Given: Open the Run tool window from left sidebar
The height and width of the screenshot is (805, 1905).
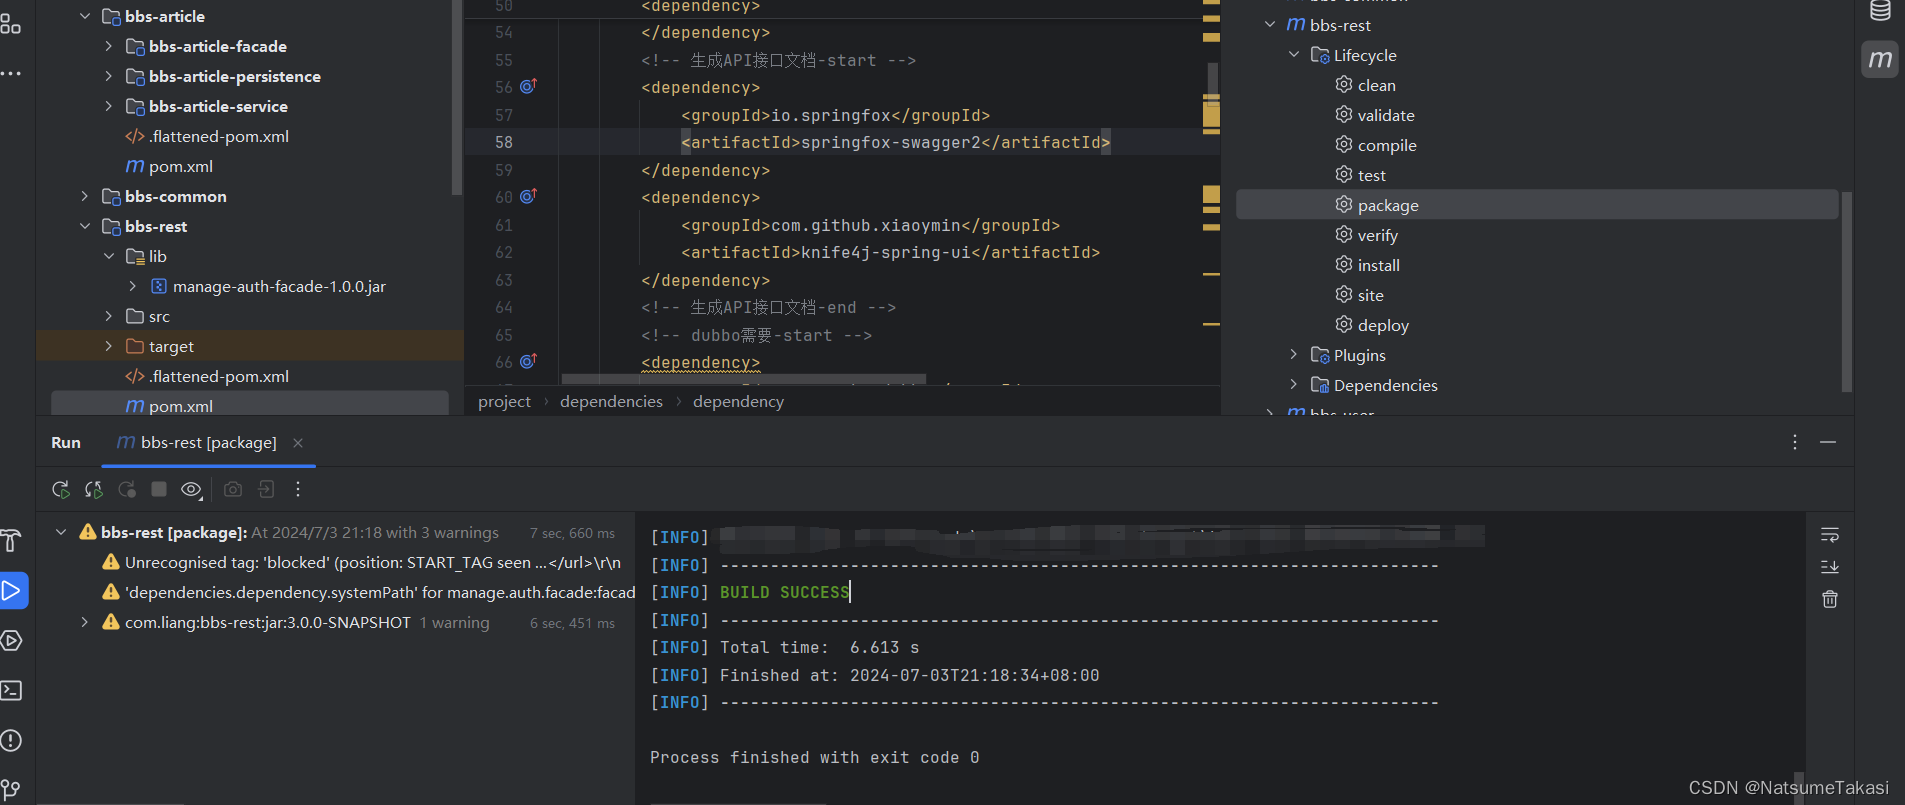Looking at the screenshot, I should click(x=12, y=591).
